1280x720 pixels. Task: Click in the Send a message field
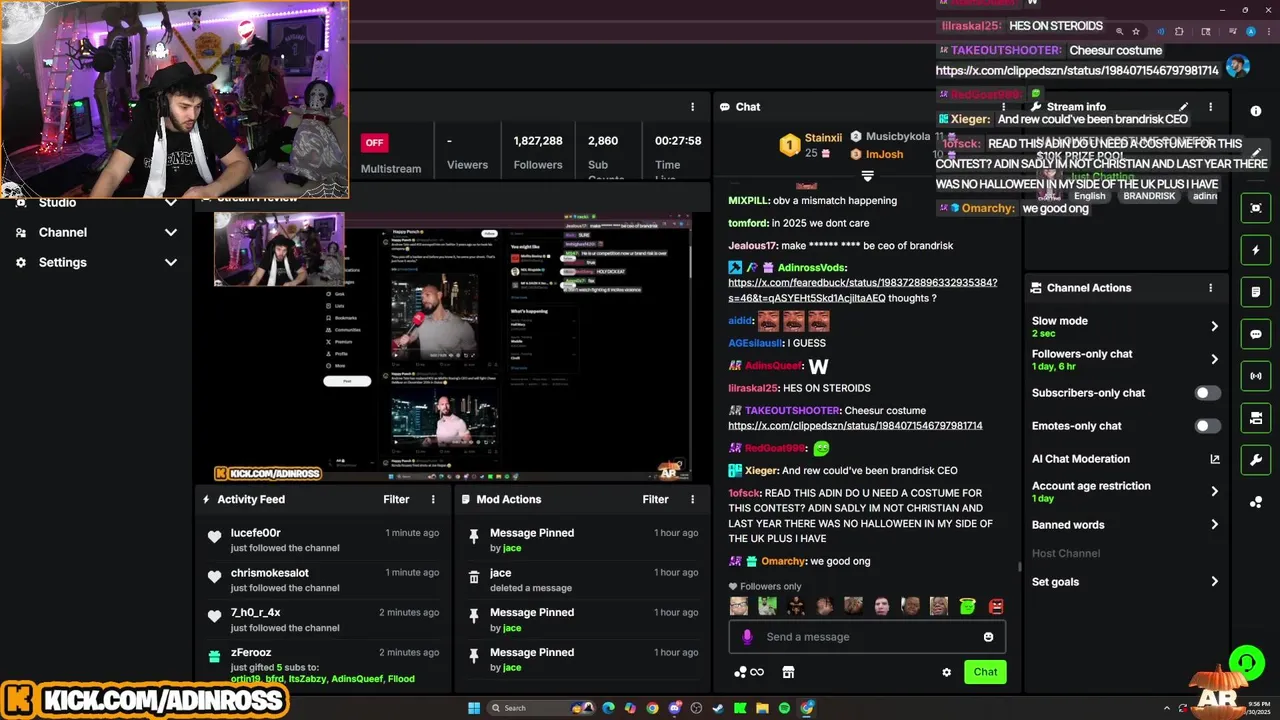click(x=867, y=637)
